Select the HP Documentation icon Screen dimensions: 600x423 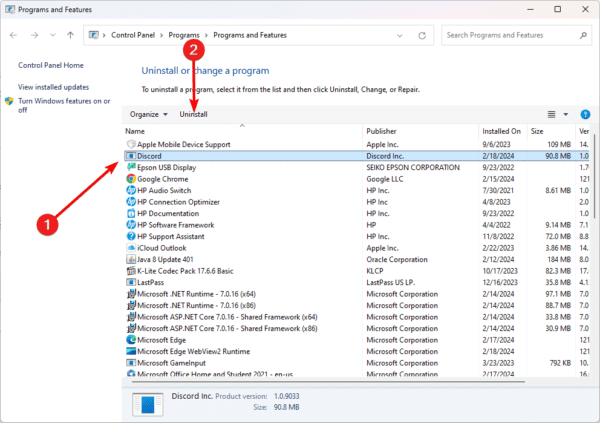131,213
